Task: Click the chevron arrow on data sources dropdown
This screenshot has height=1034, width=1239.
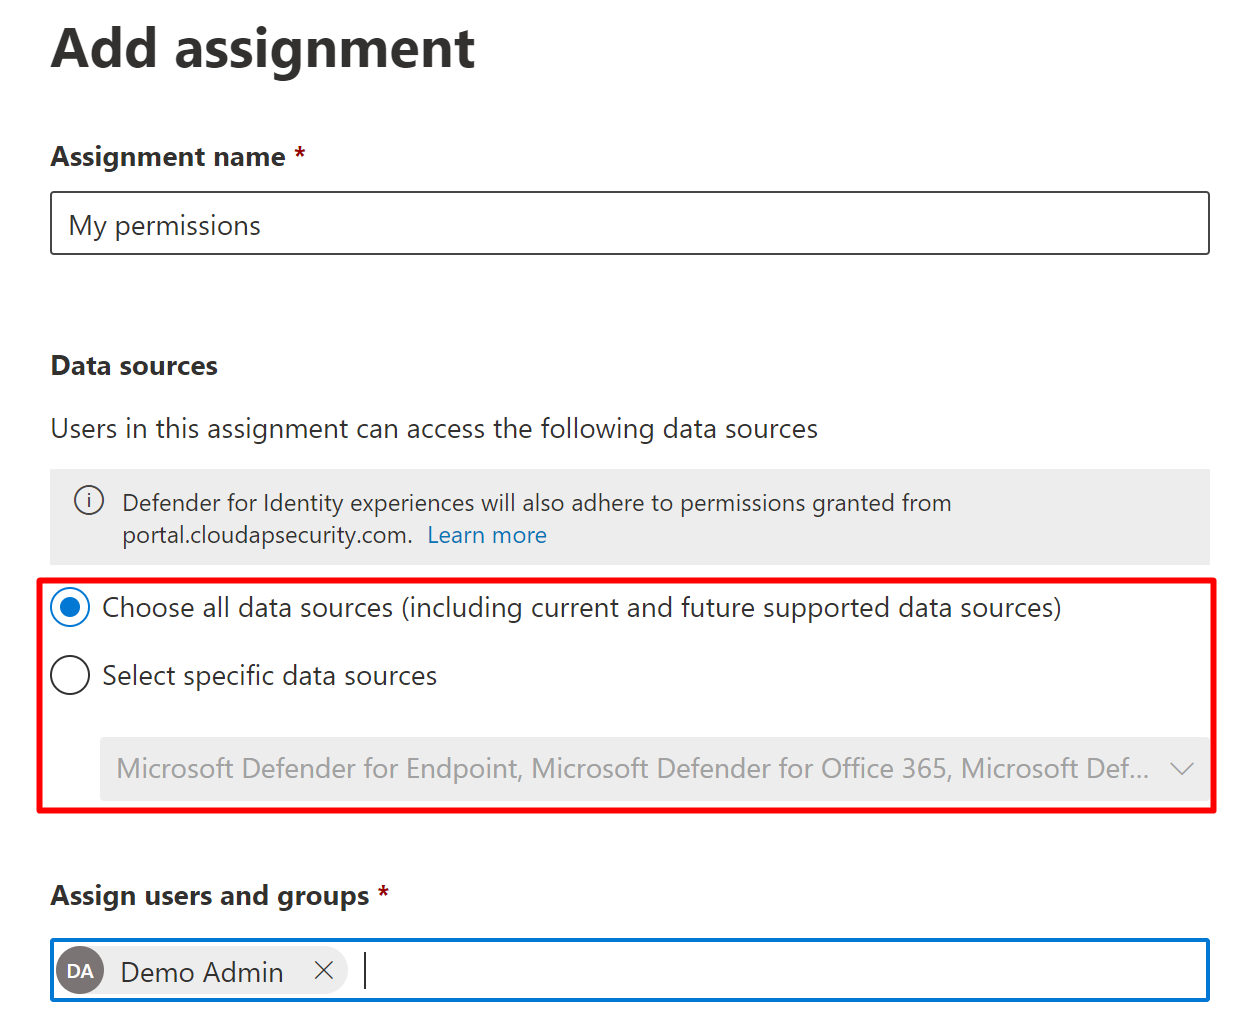Action: click(x=1182, y=769)
